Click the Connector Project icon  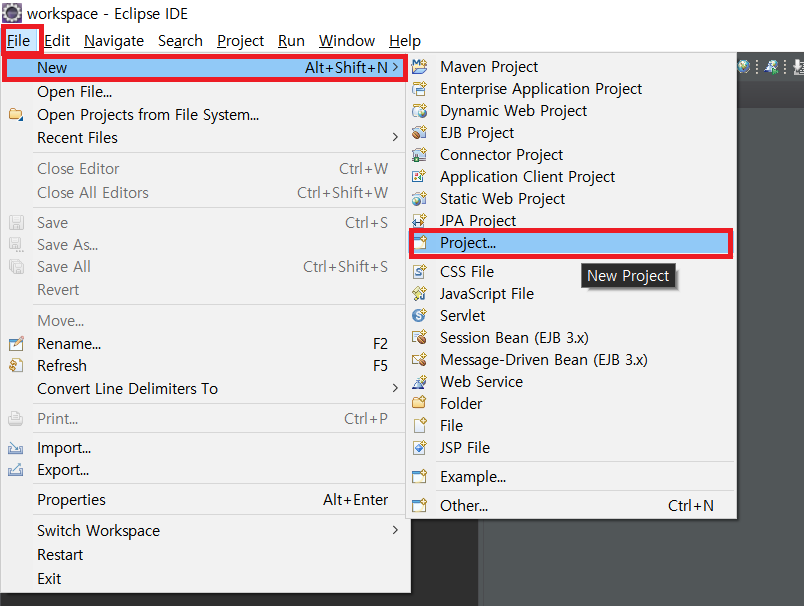click(419, 155)
